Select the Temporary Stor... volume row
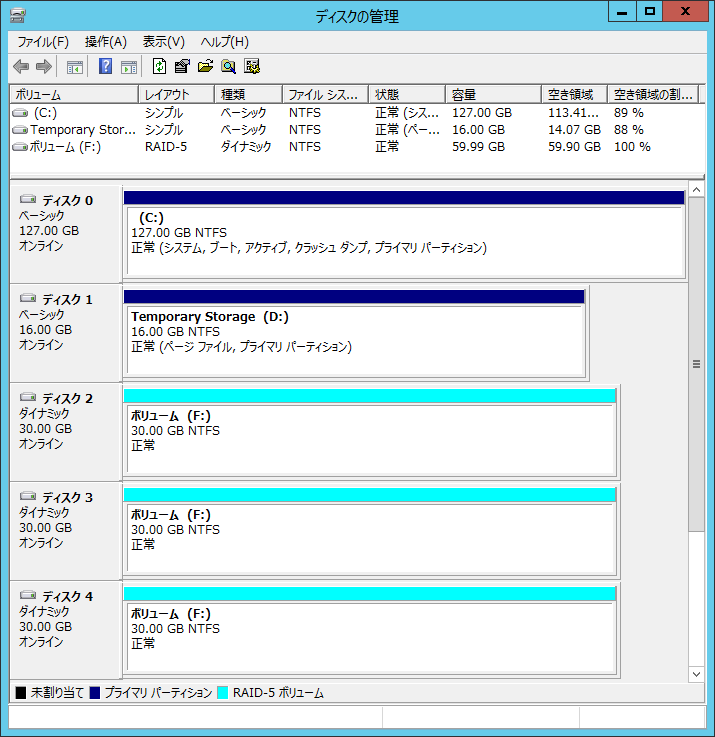The image size is (715, 737). [x=357, y=130]
